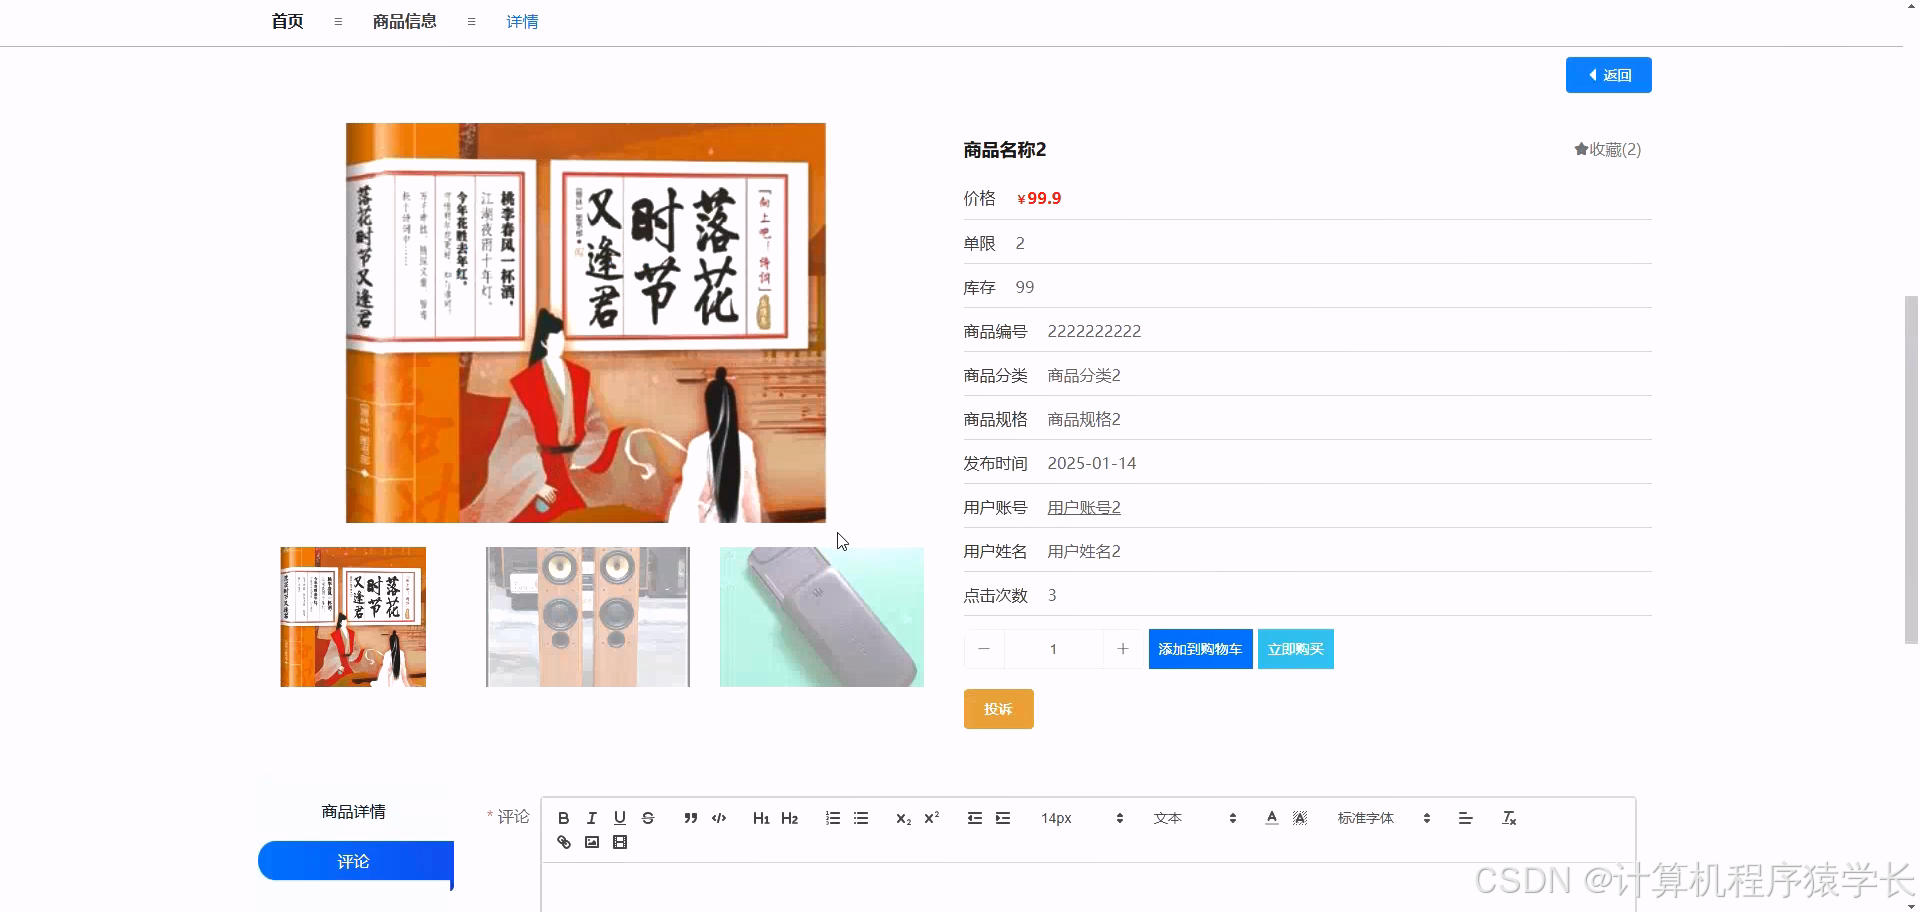This screenshot has height=912, width=1920.
Task: Insert hyperlink in comment
Action: coord(563,842)
